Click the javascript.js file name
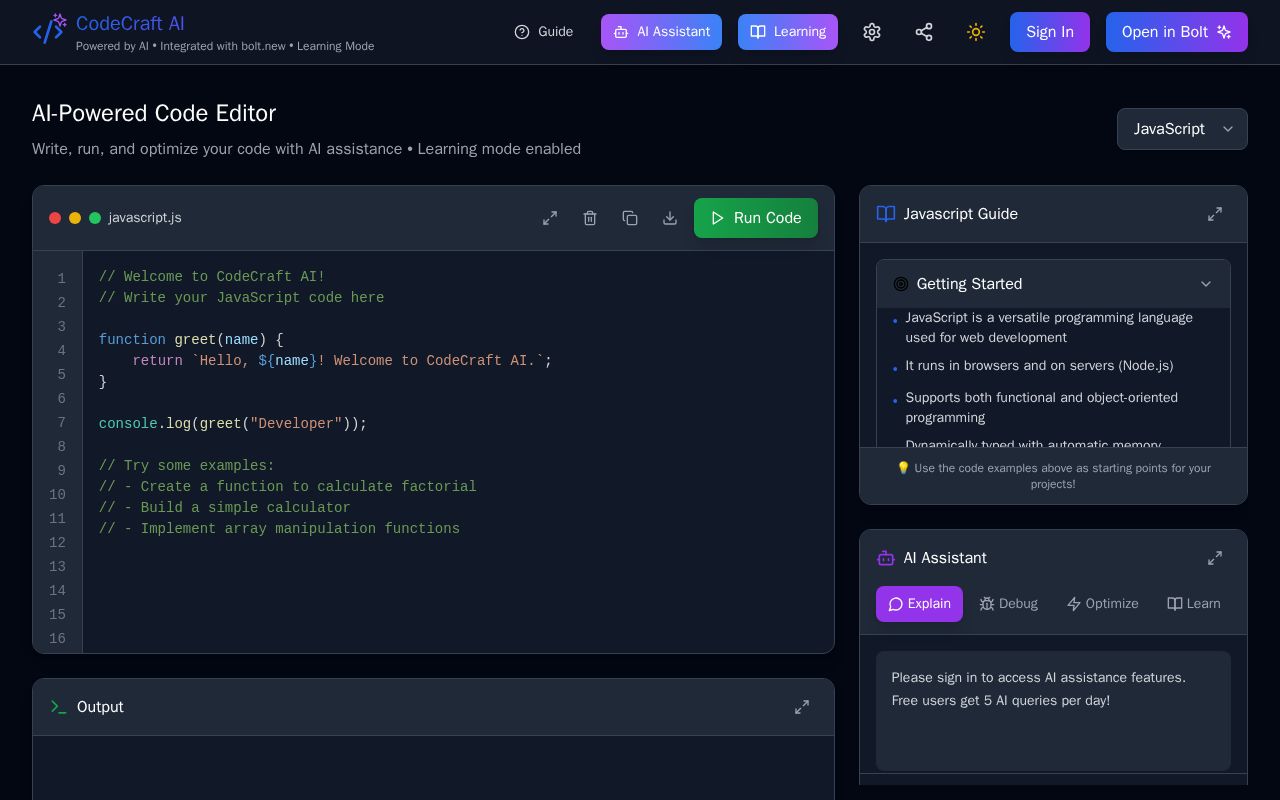1280x800 pixels. click(x=145, y=218)
